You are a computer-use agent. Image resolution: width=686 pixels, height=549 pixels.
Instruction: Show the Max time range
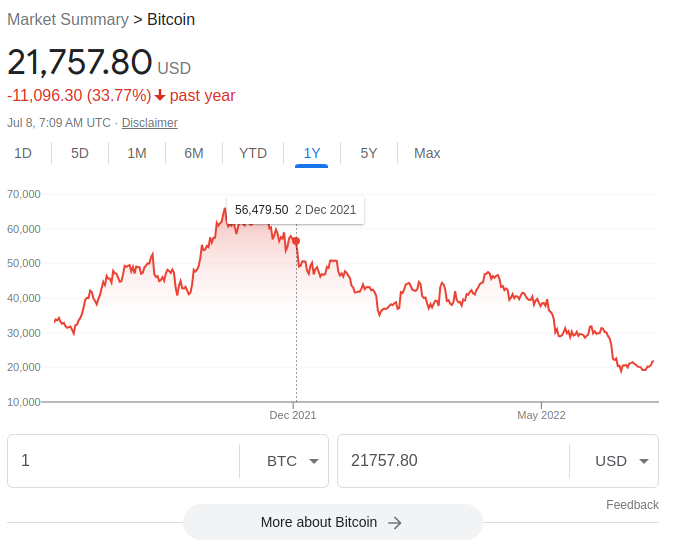[427, 153]
